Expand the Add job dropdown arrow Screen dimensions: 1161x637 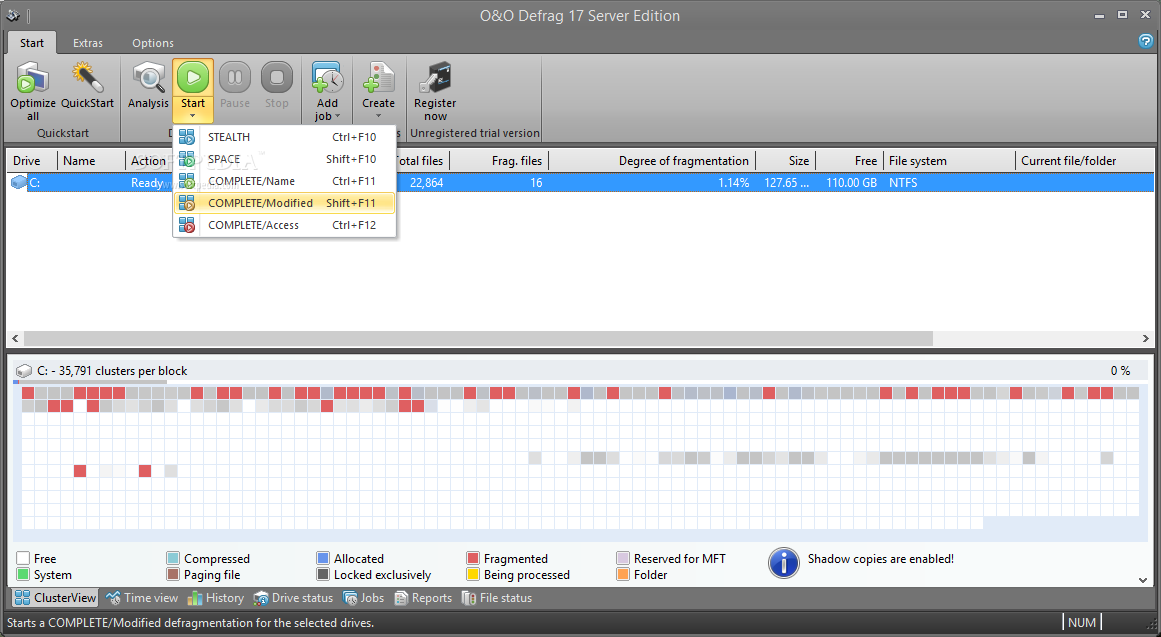pyautogui.click(x=338, y=116)
